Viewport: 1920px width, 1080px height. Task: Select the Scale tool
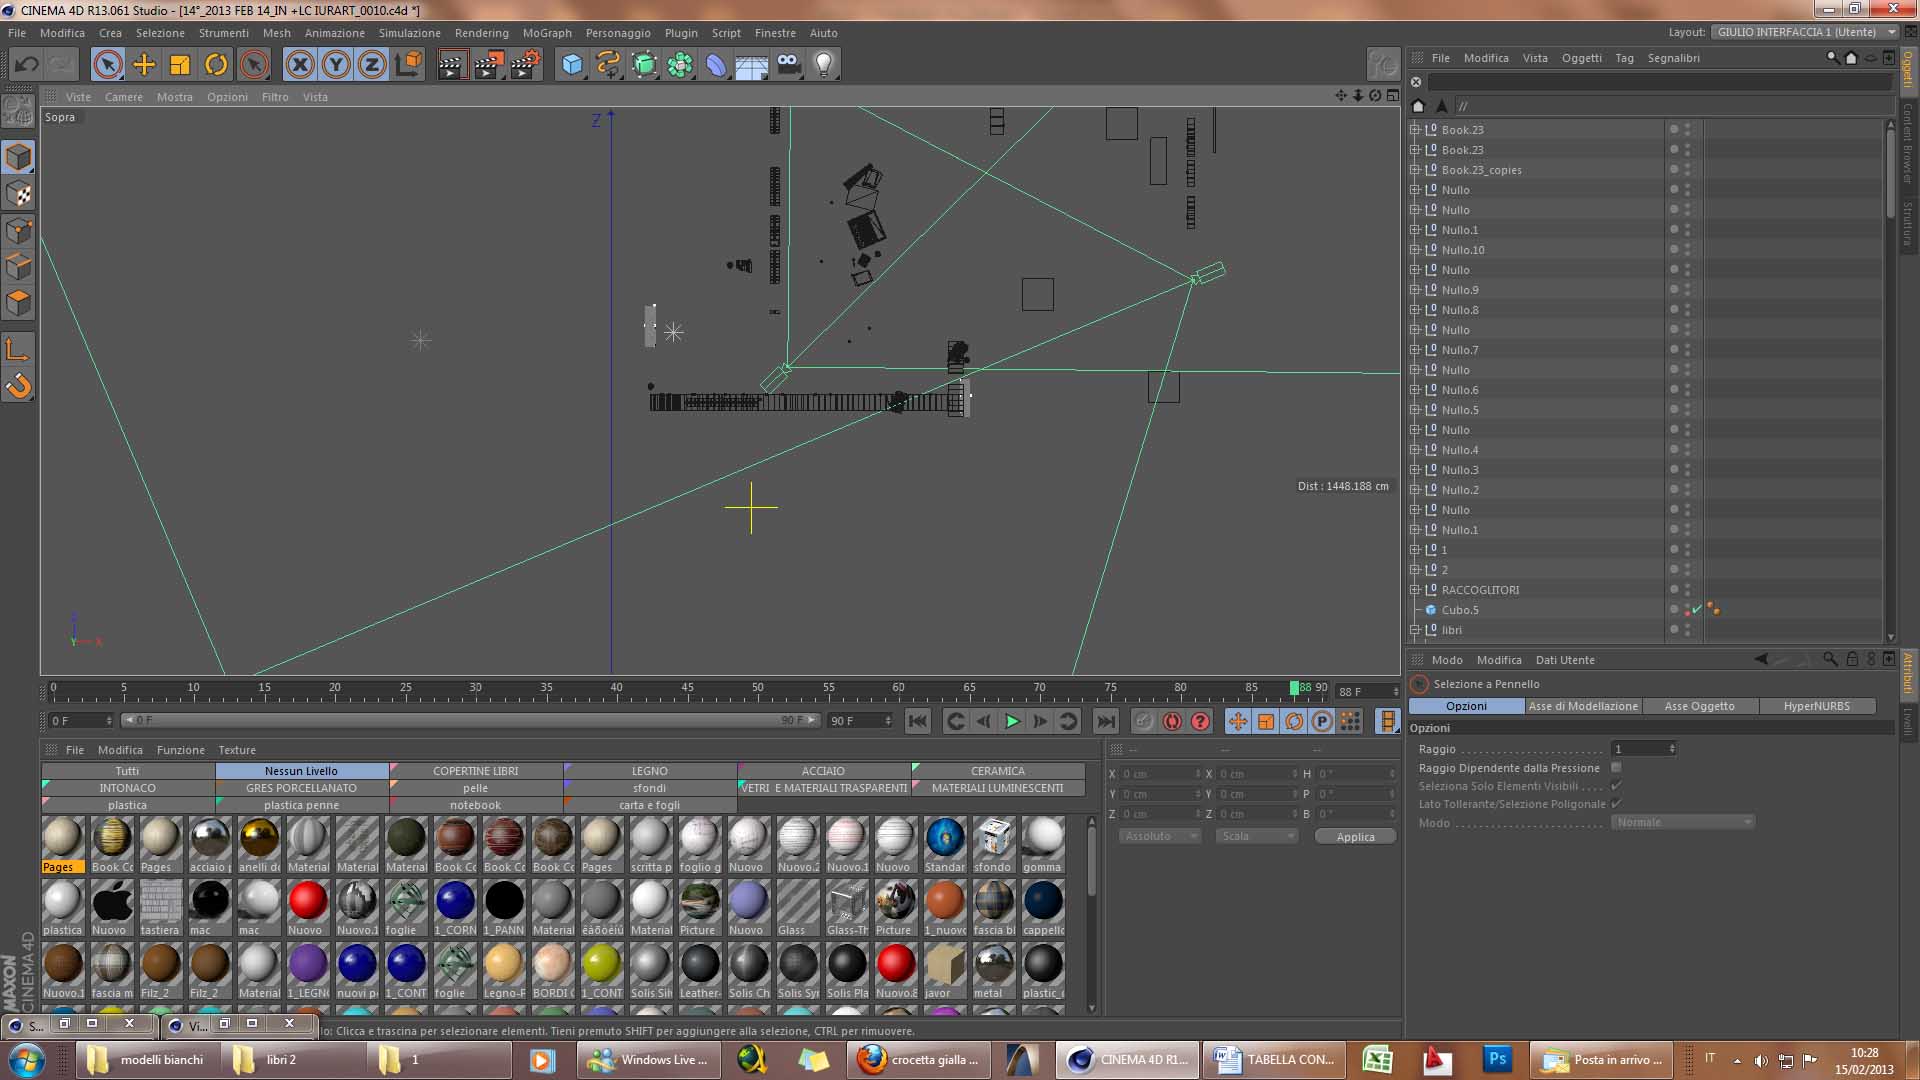[180, 65]
